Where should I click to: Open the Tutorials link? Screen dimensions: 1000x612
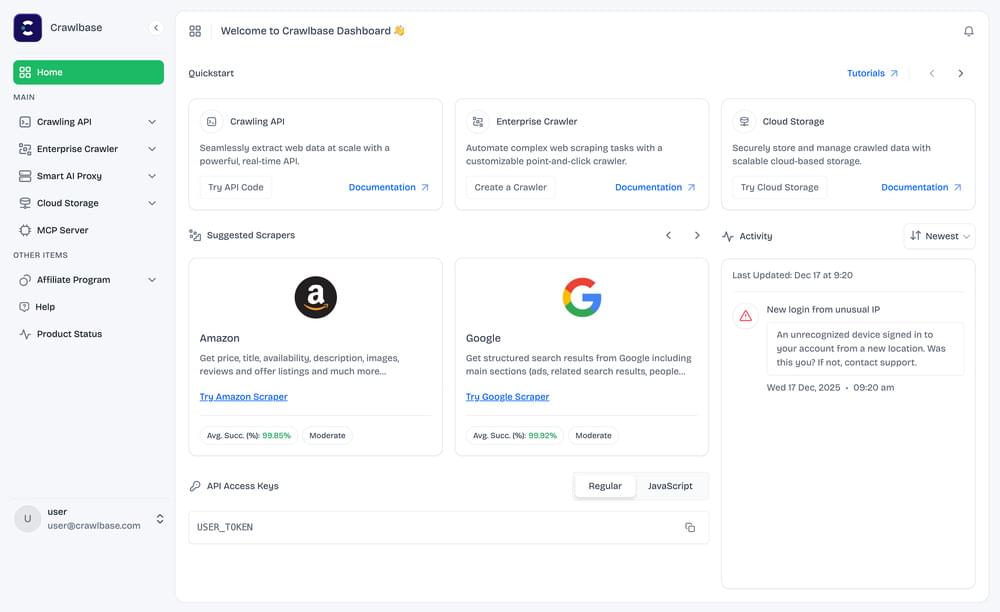[x=869, y=73]
